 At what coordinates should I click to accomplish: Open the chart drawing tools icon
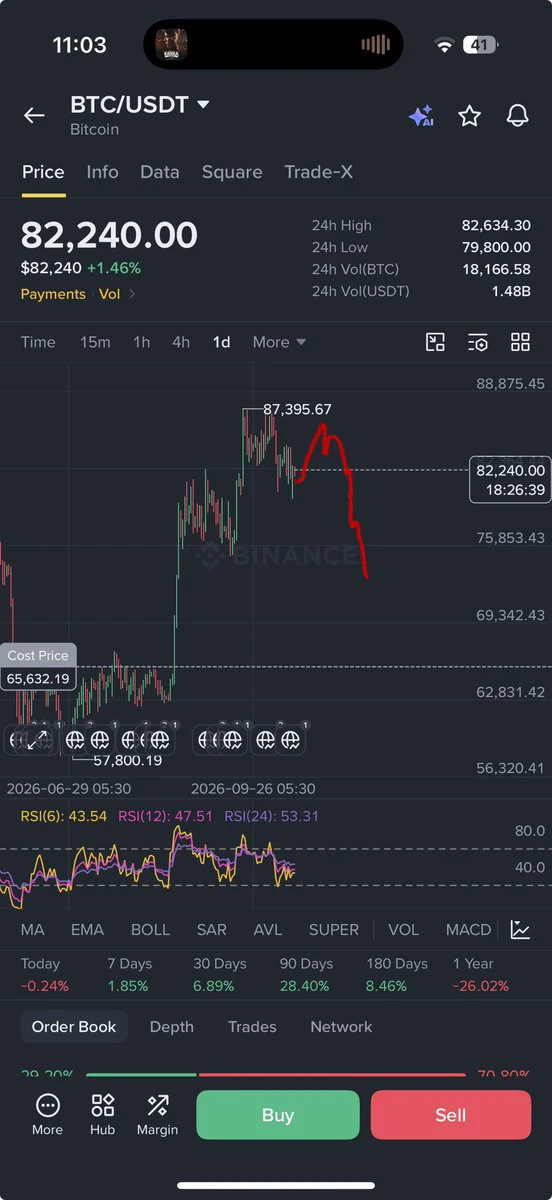coord(435,342)
